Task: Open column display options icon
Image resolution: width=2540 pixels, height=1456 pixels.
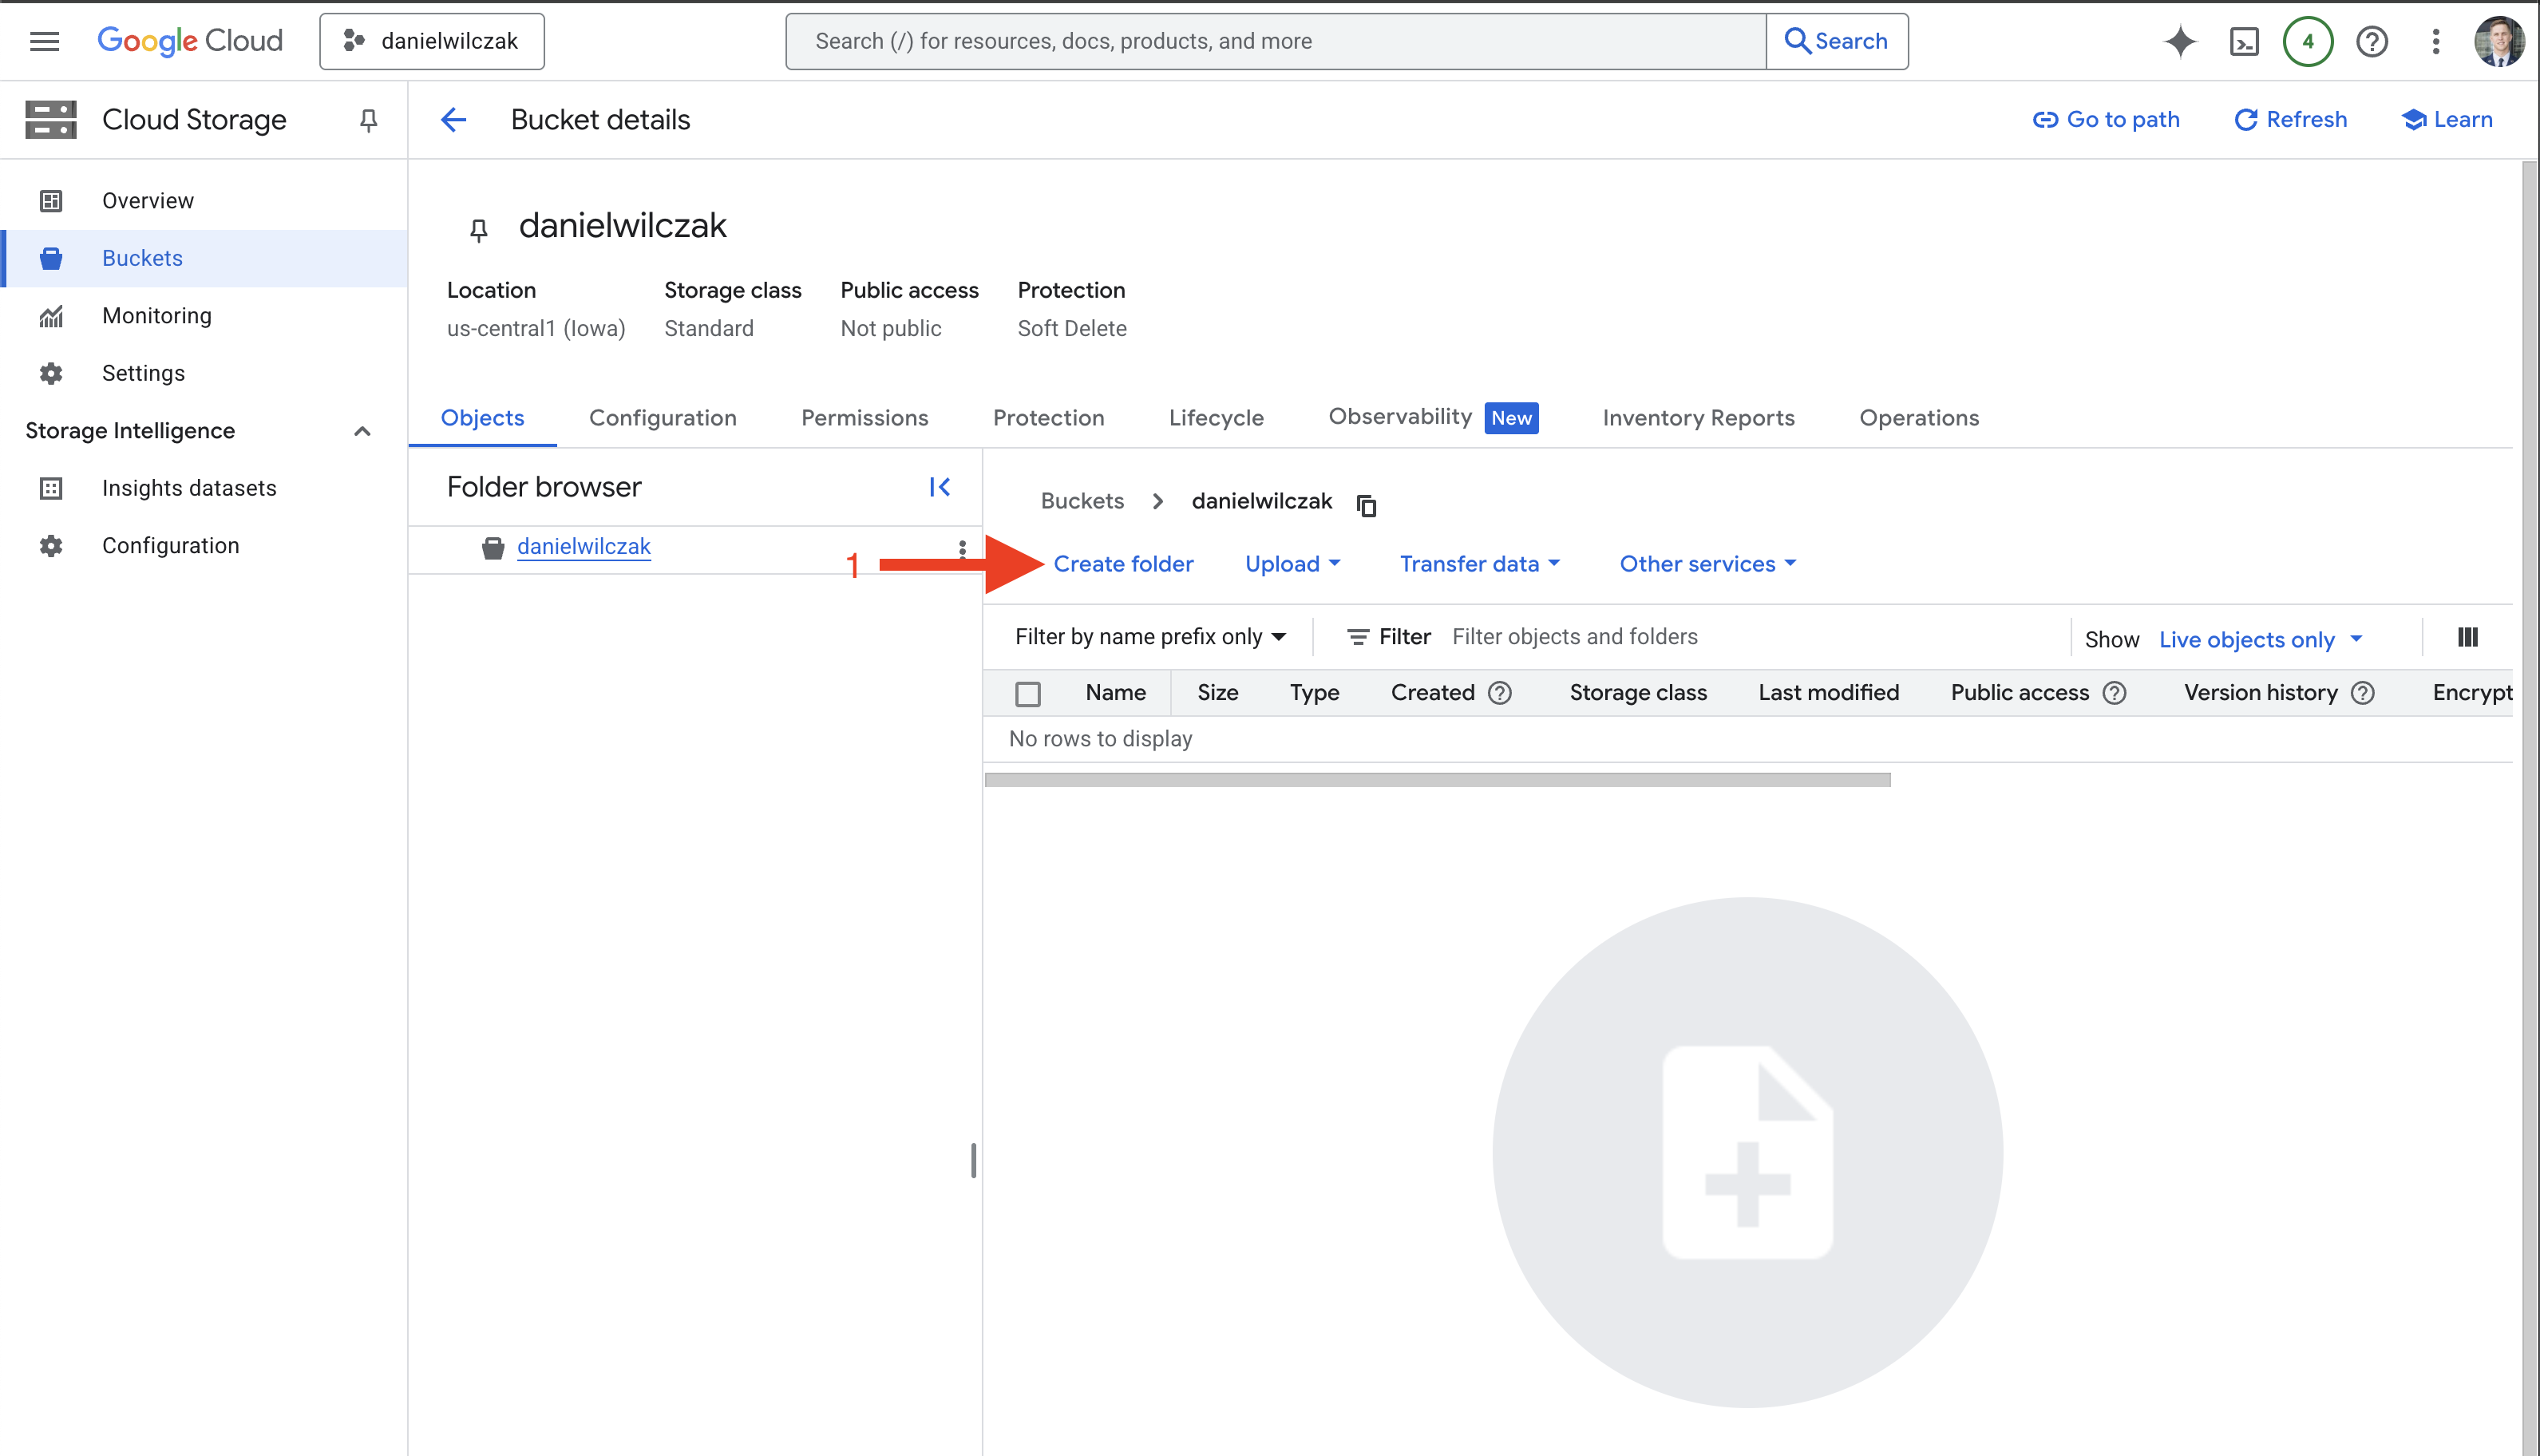Action: 2468,637
